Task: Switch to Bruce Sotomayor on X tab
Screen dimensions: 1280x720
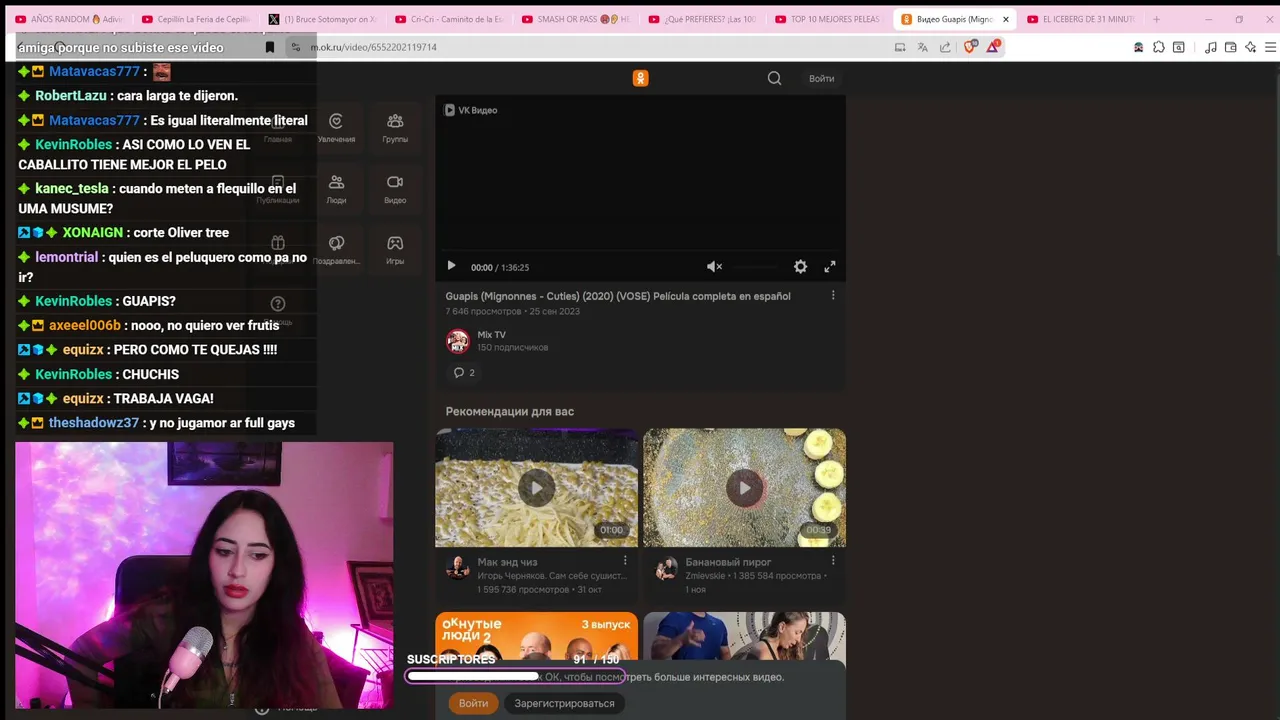Action: pyautogui.click(x=323, y=19)
